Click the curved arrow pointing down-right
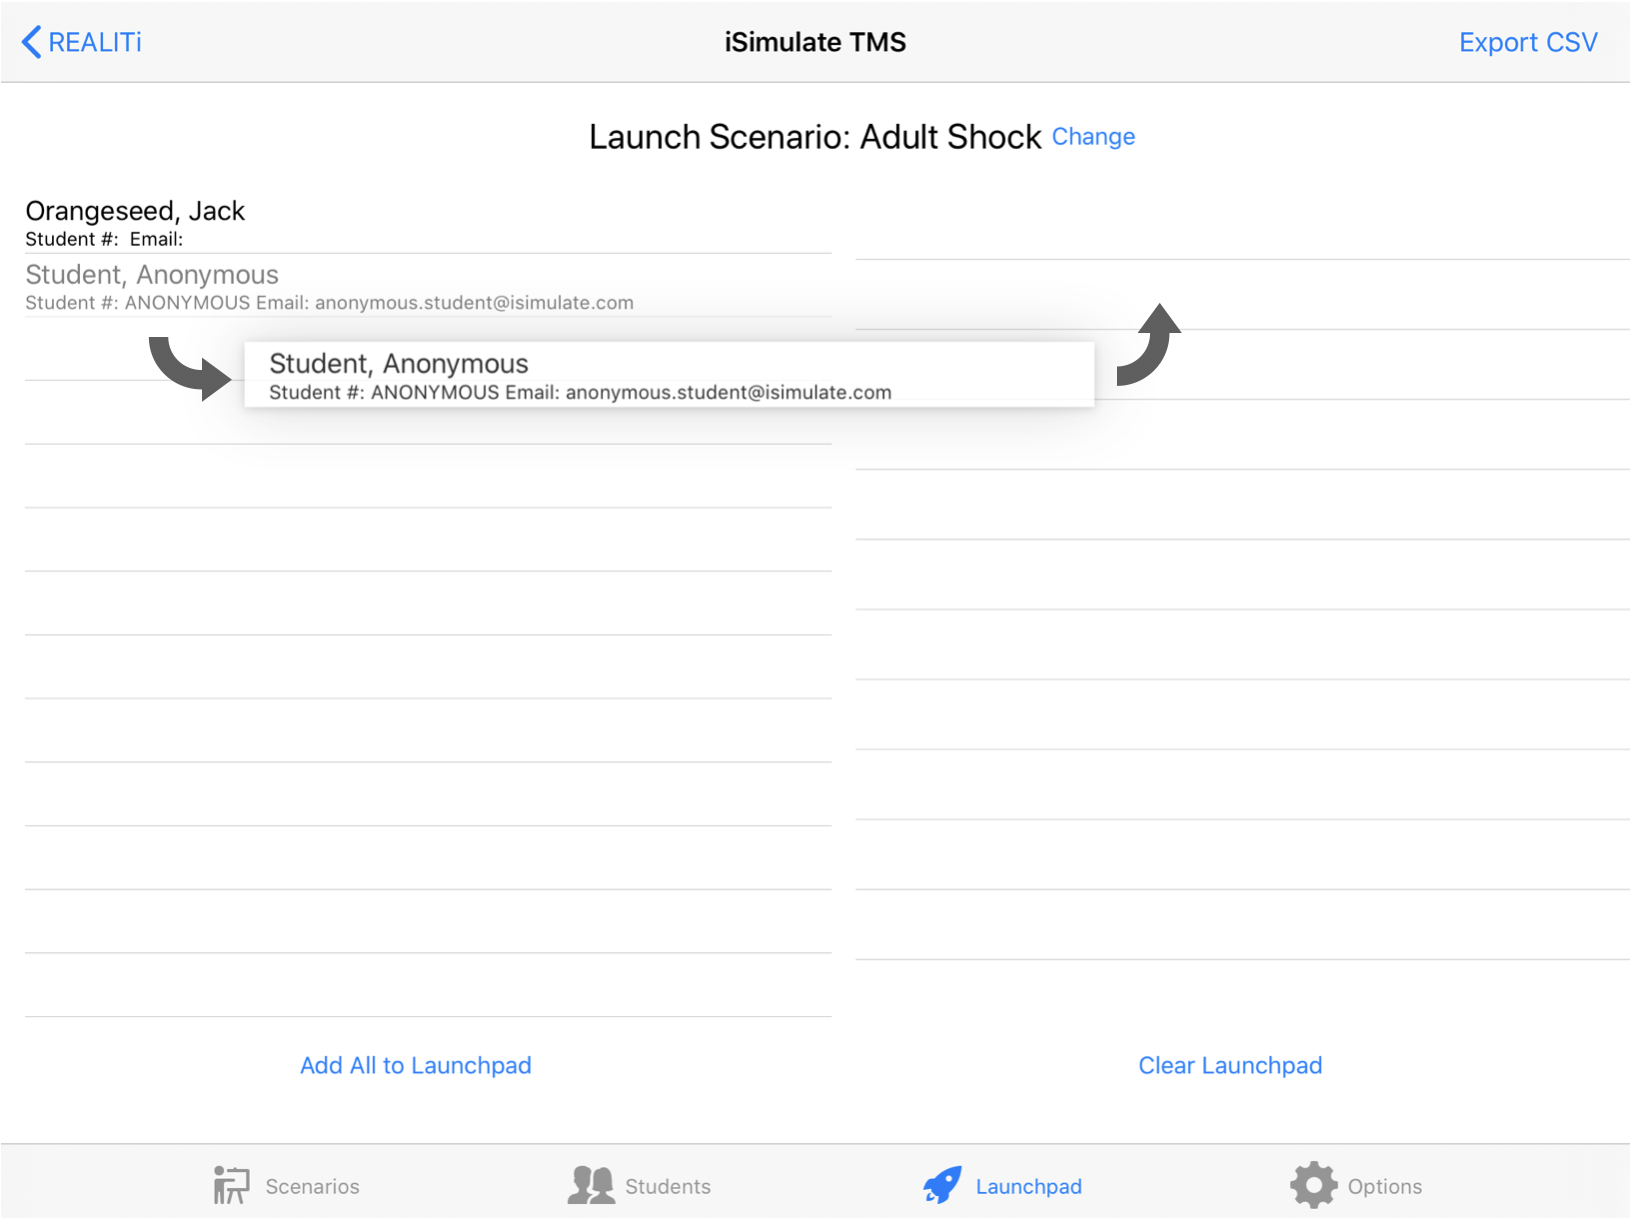1630x1218 pixels. pos(189,368)
